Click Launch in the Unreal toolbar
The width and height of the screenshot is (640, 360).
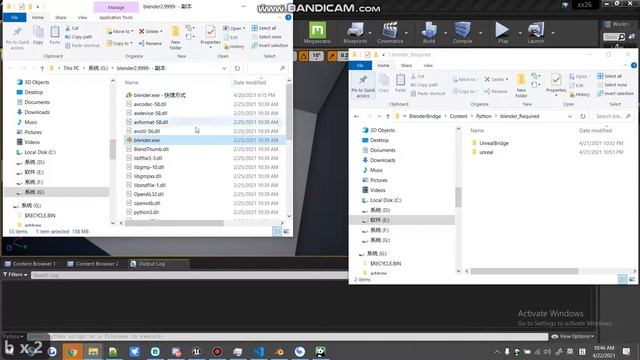pyautogui.click(x=536, y=33)
